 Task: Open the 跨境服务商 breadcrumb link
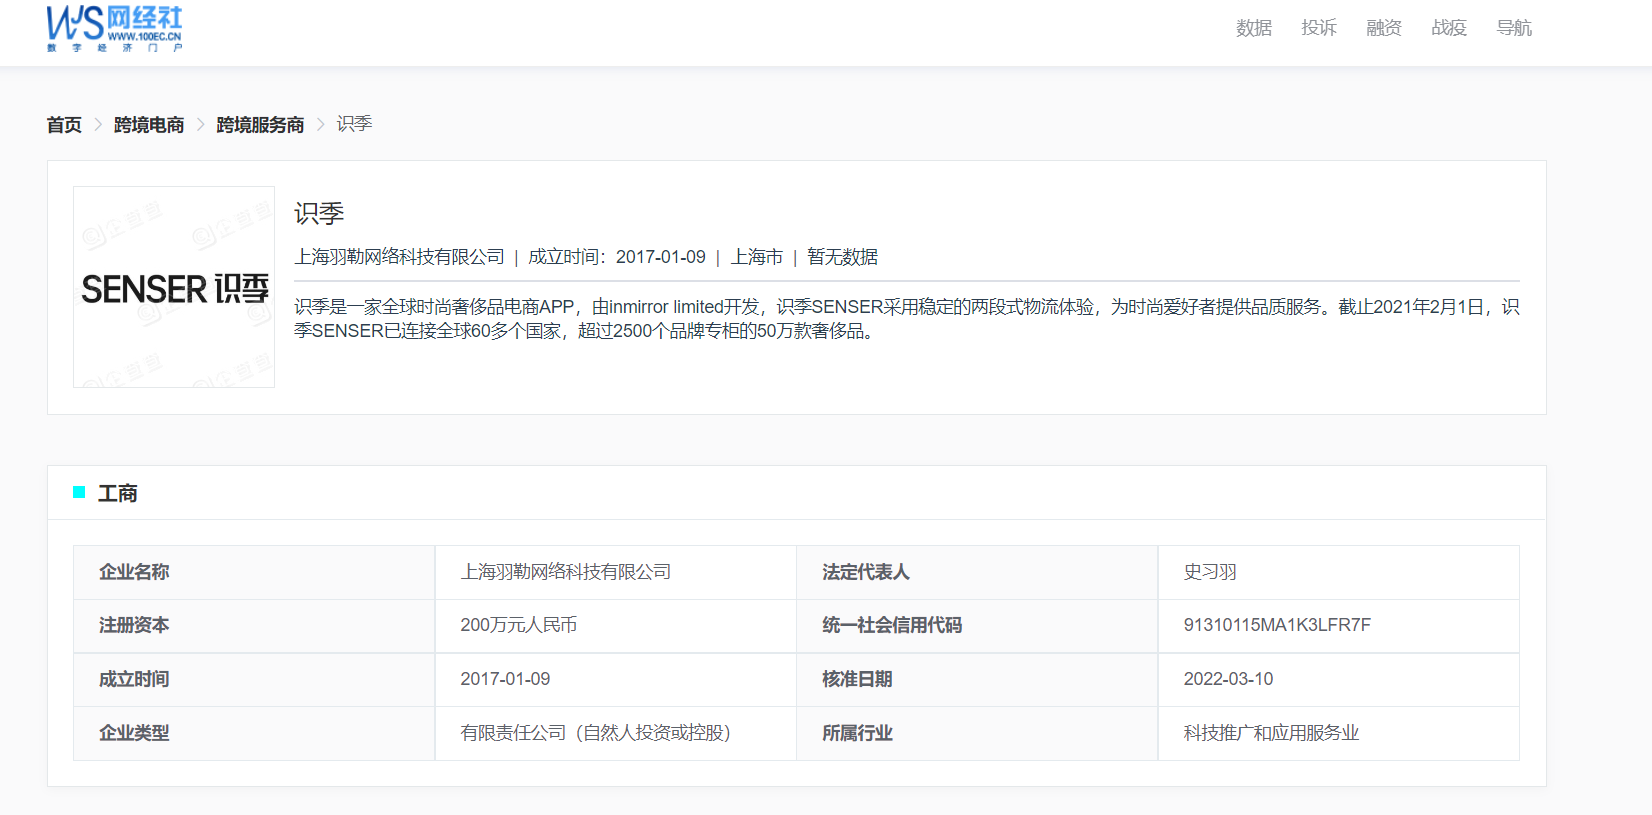coord(260,125)
